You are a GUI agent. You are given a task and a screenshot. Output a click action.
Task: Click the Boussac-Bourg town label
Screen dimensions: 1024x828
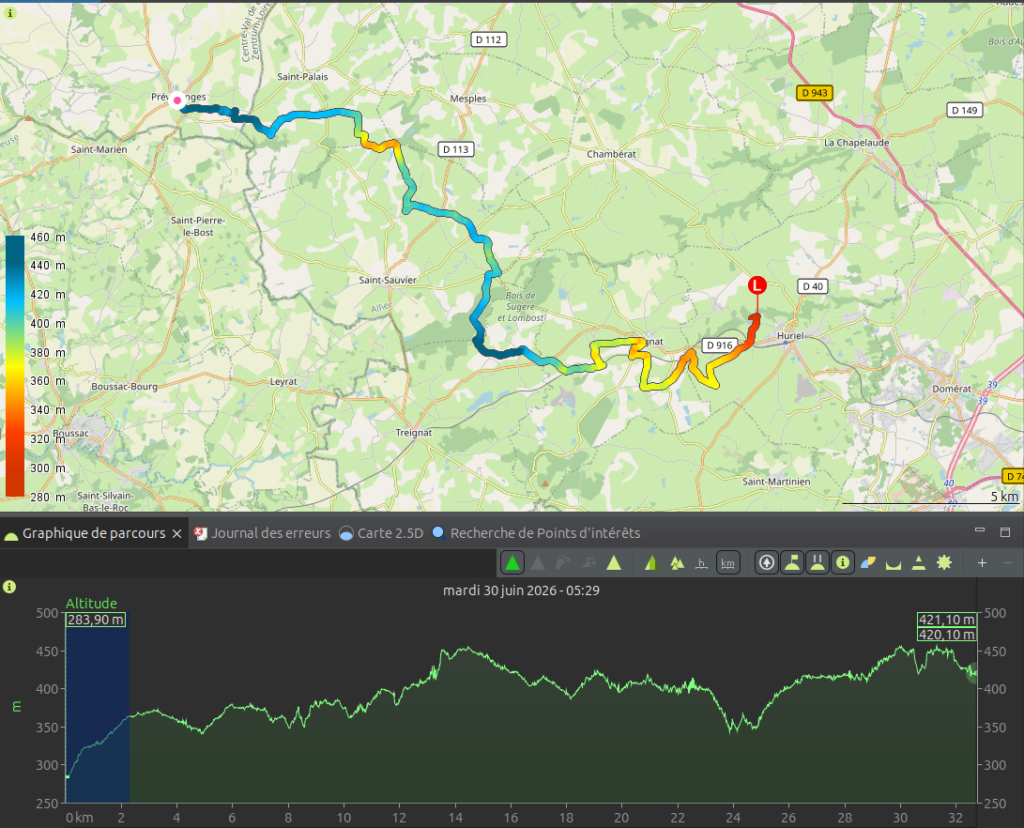(x=124, y=387)
